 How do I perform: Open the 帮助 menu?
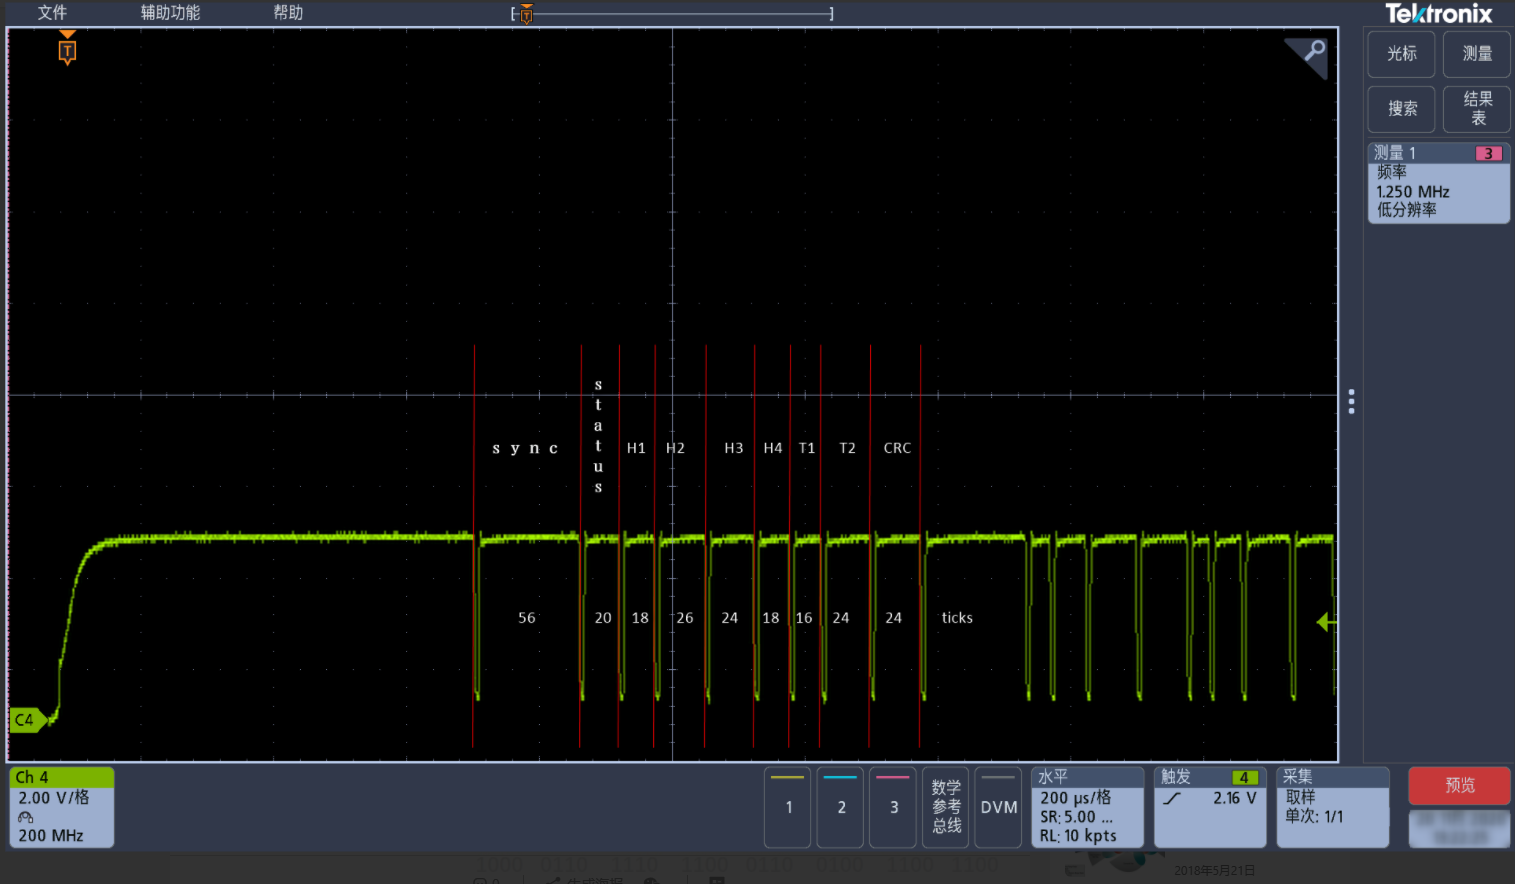[287, 13]
